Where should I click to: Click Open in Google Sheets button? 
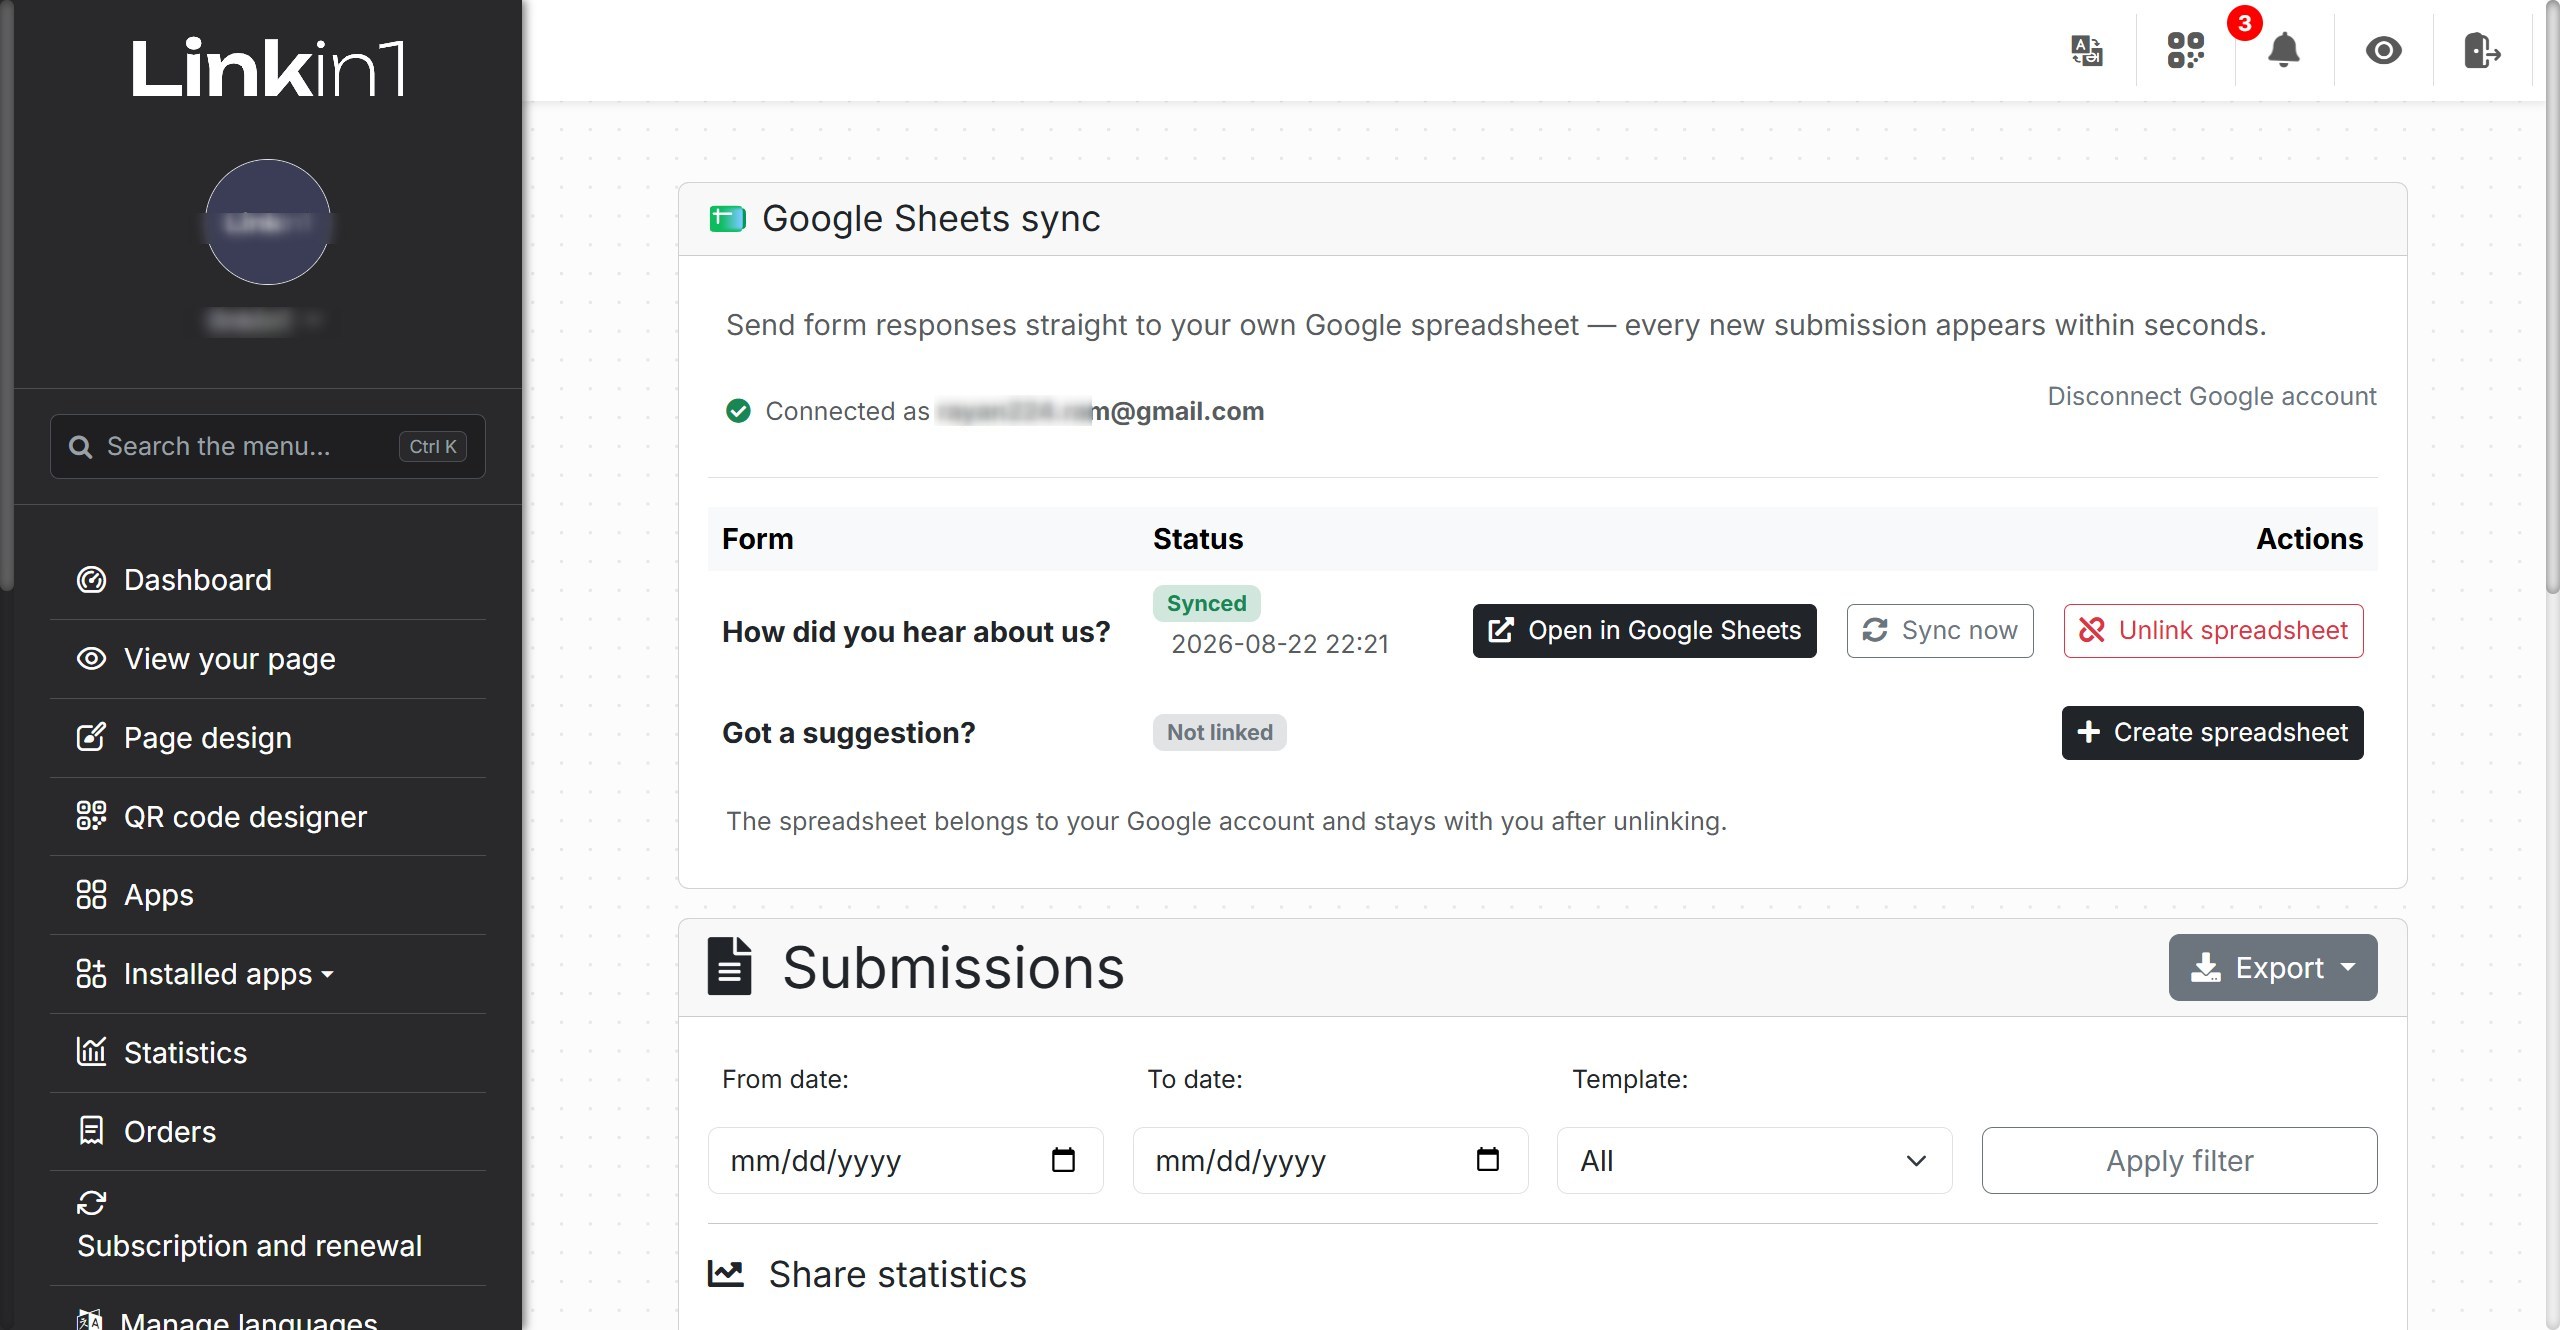pos(1644,631)
